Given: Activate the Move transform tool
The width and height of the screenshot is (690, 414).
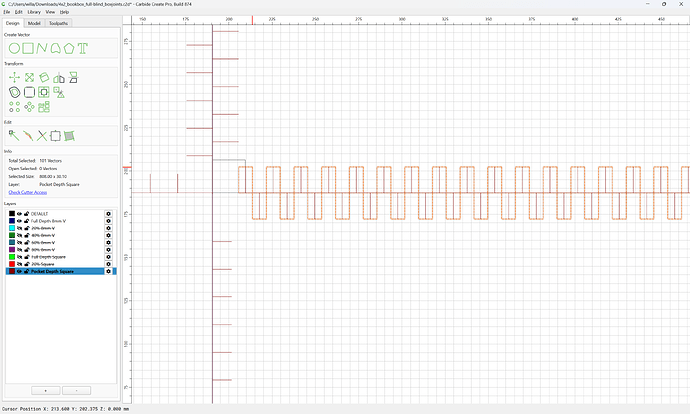Looking at the screenshot, I should click(x=15, y=78).
